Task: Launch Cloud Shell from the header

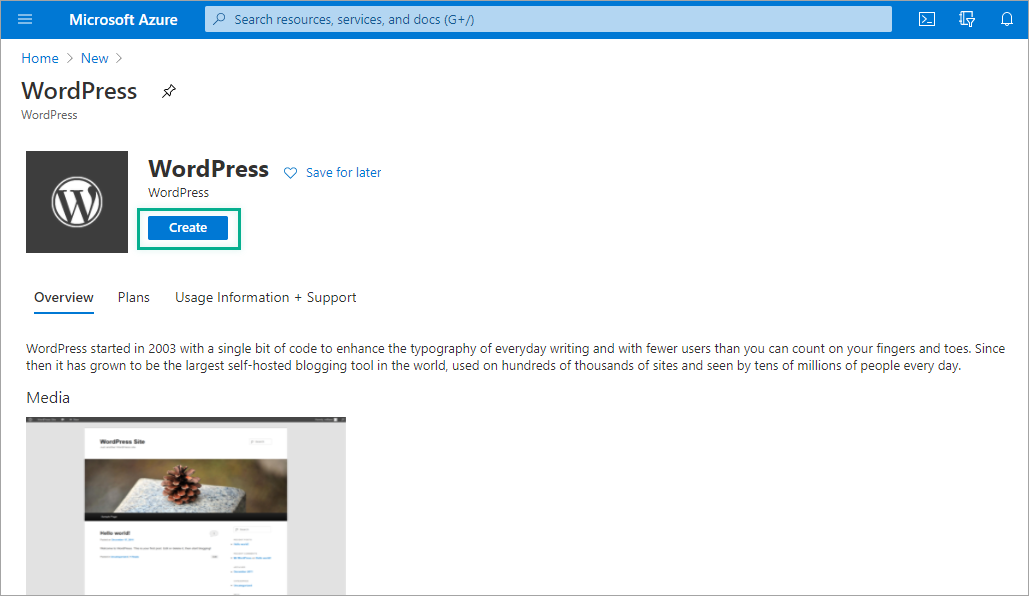Action: coord(927,19)
